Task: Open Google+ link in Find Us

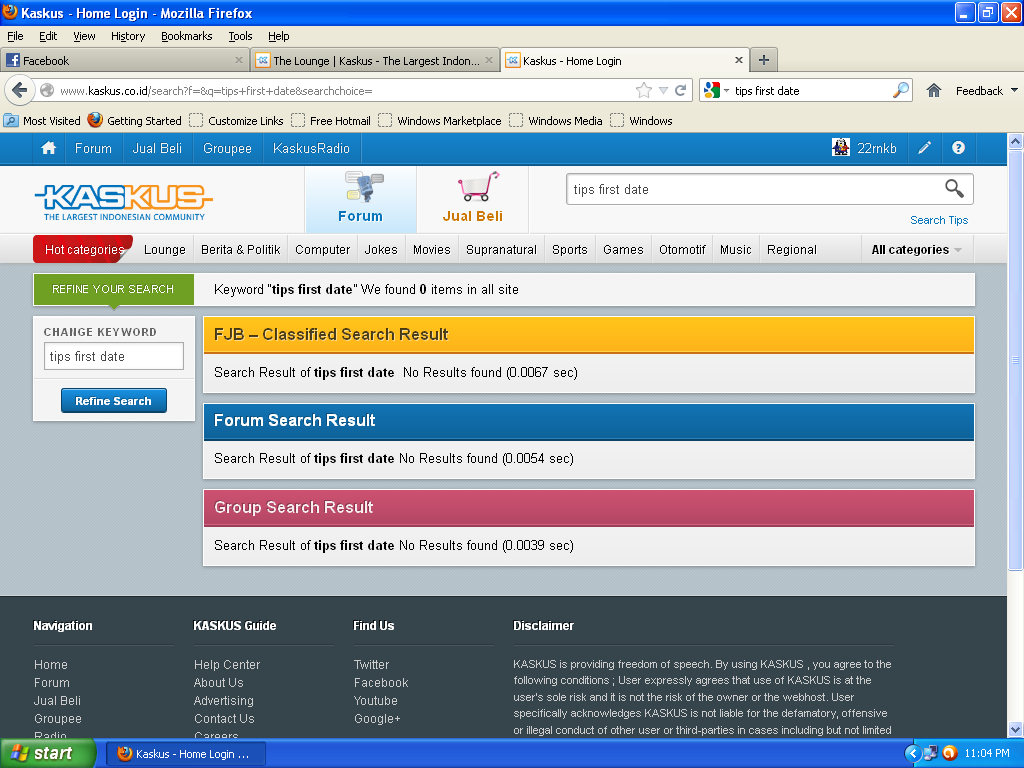Action: [x=377, y=718]
